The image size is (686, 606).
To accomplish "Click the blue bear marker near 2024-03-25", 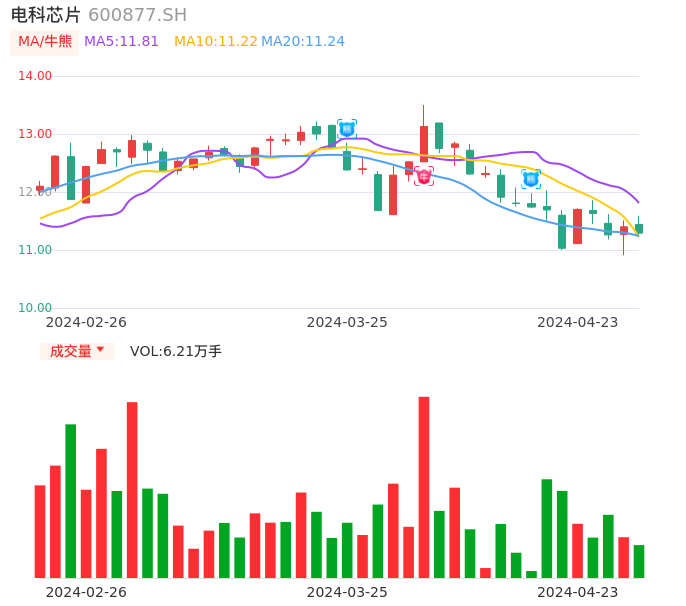I will (x=347, y=129).
